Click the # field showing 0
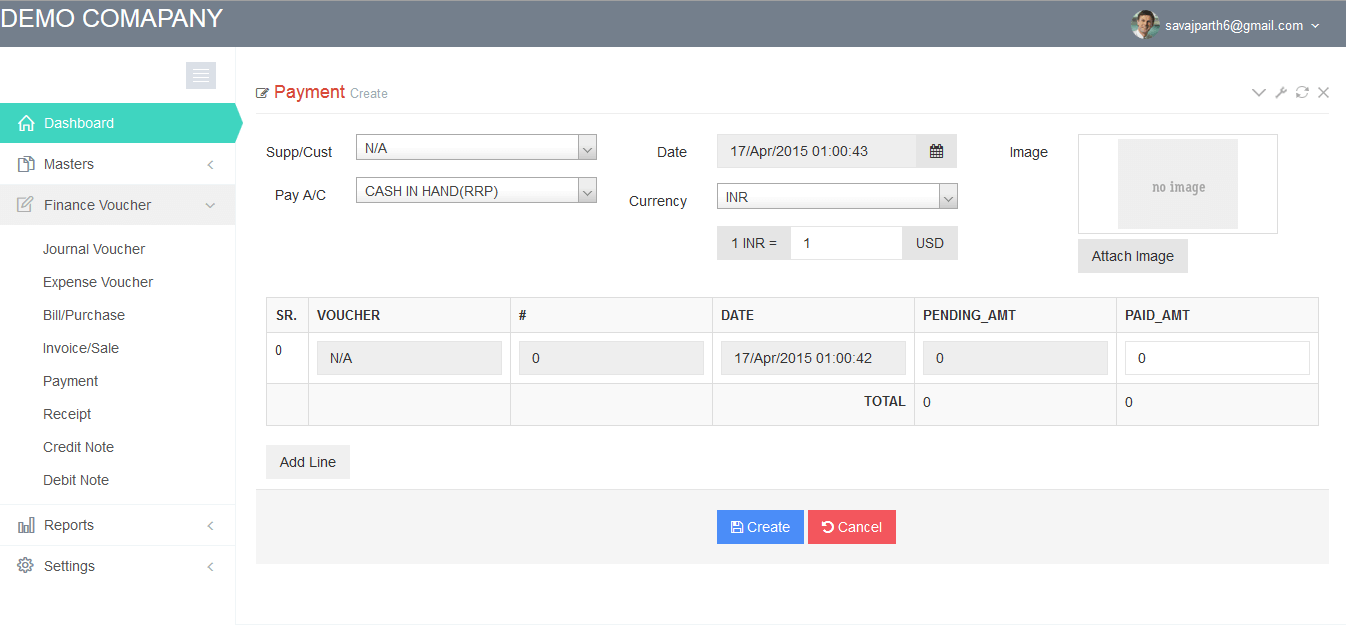Screen dimensions: 1346x635 tap(611, 358)
